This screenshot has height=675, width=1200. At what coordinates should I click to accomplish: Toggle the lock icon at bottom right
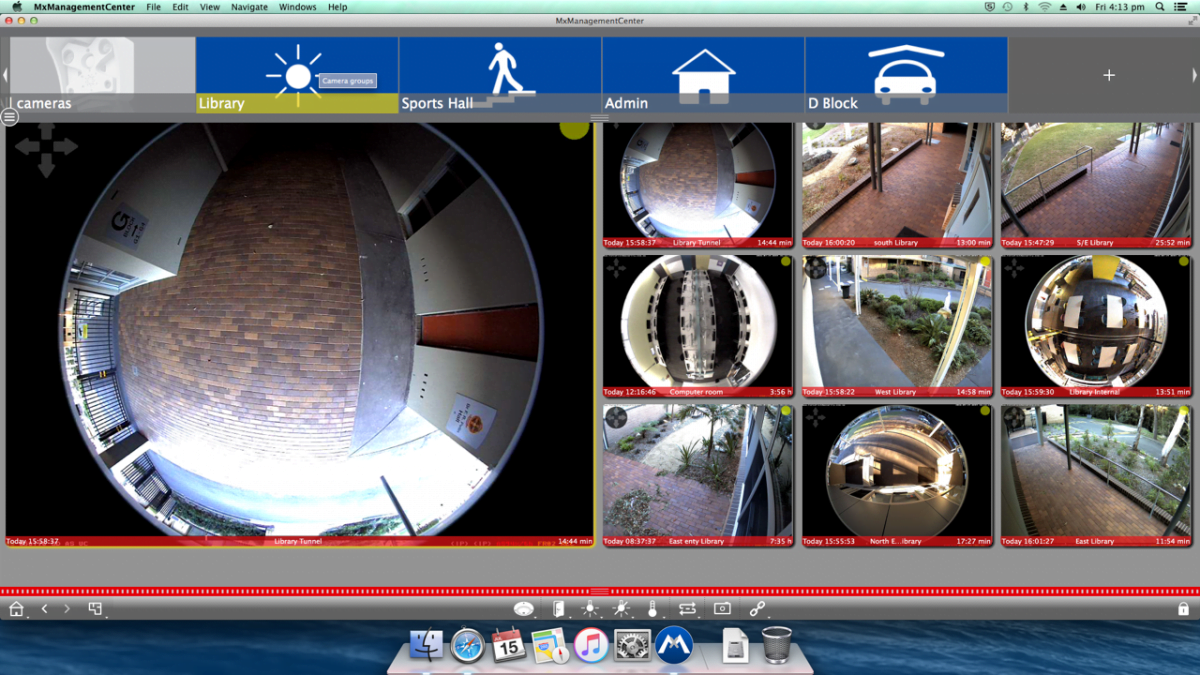pos(1183,608)
